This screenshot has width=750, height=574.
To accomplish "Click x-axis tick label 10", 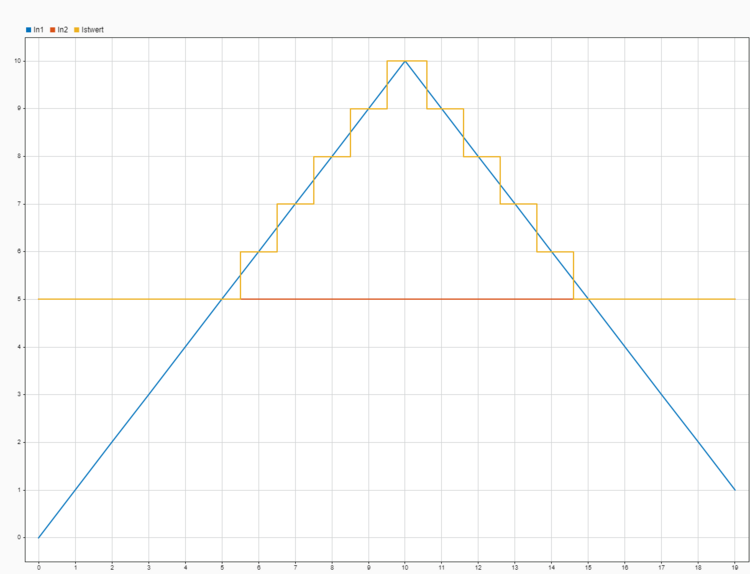I will pyautogui.click(x=405, y=568).
